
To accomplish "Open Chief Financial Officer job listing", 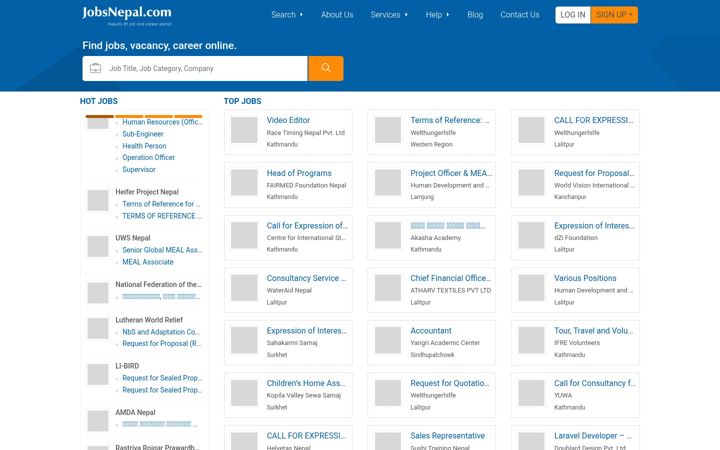I will pos(450,278).
